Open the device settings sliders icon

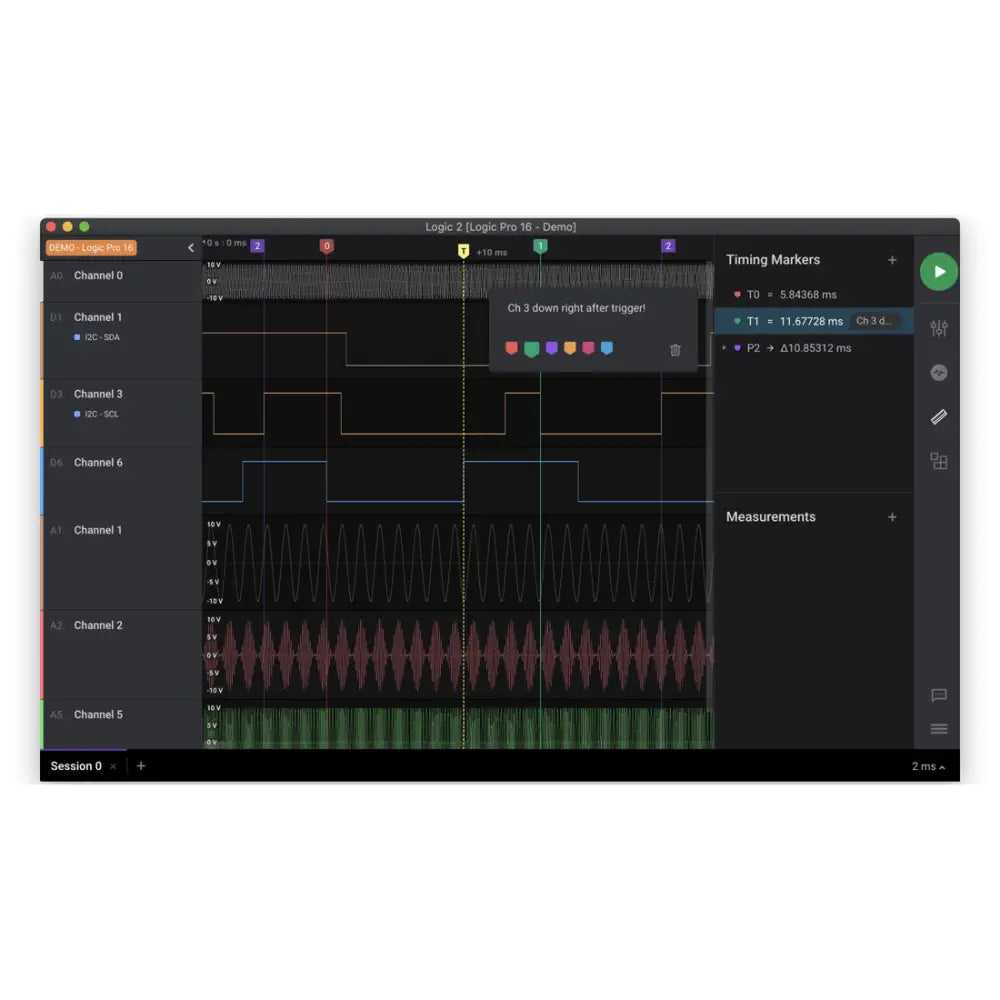pos(938,328)
